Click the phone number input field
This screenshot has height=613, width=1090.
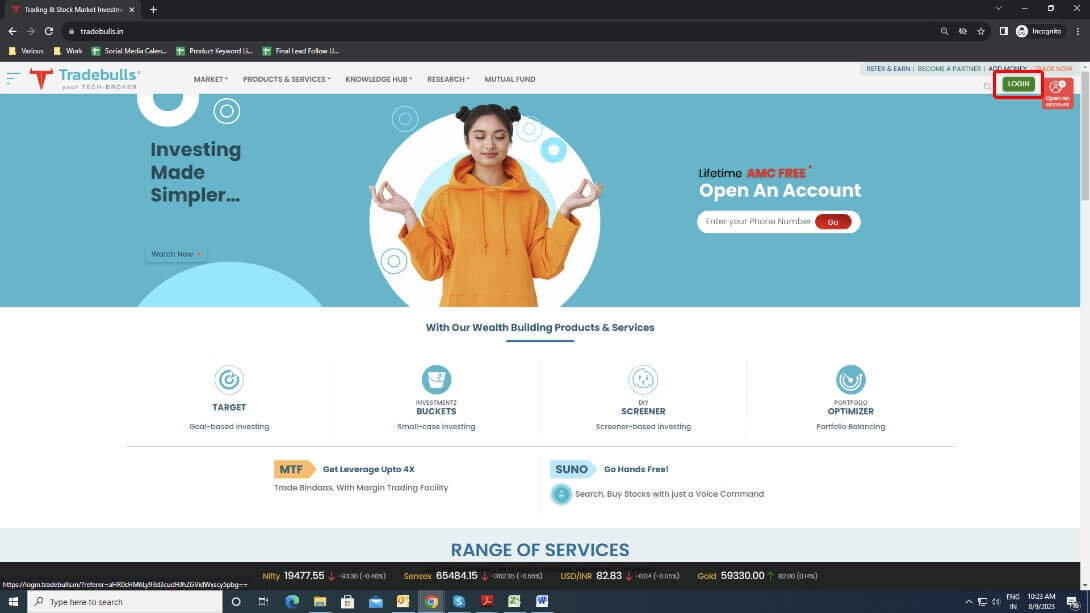pos(757,222)
